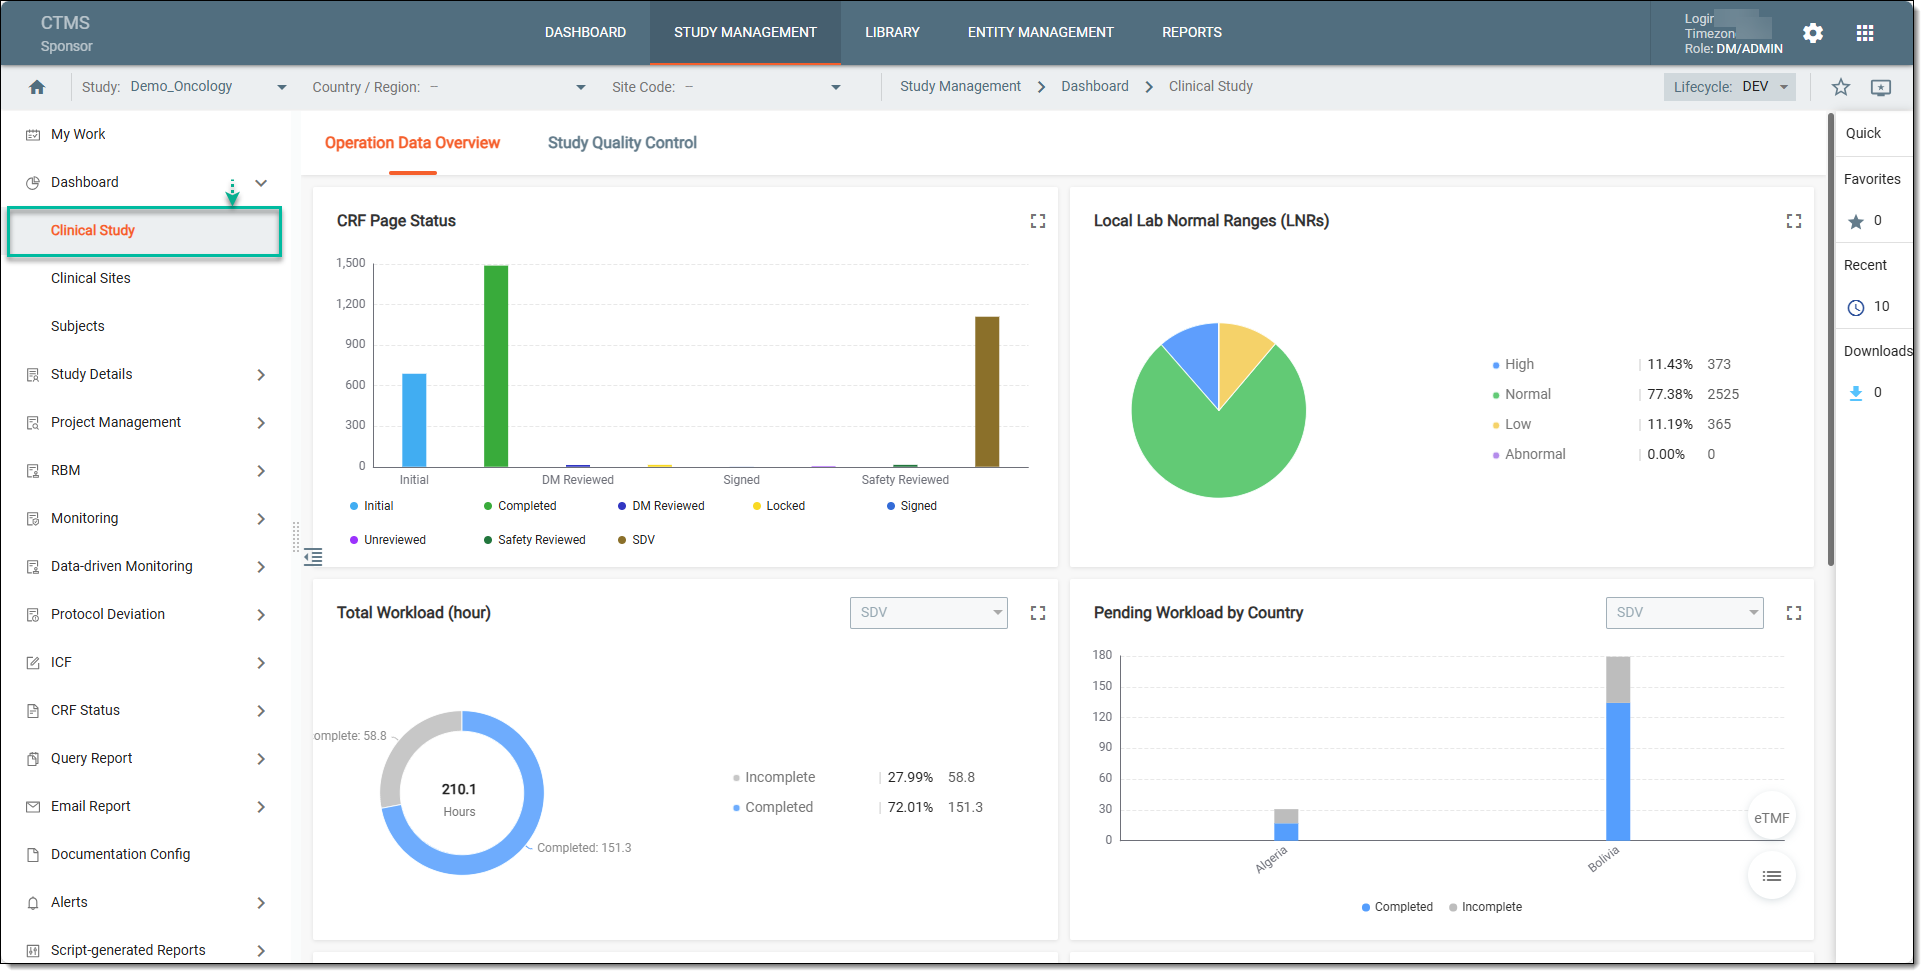Screen dimensions: 1926x976
Task: Open the REPORTS top menu
Action: click(x=1194, y=33)
